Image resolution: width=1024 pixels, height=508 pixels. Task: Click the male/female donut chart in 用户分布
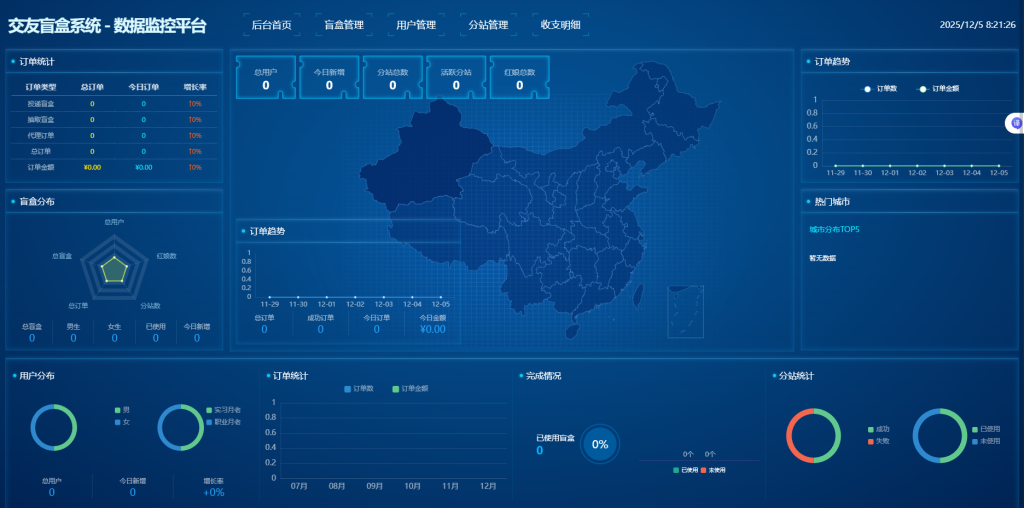tap(54, 428)
